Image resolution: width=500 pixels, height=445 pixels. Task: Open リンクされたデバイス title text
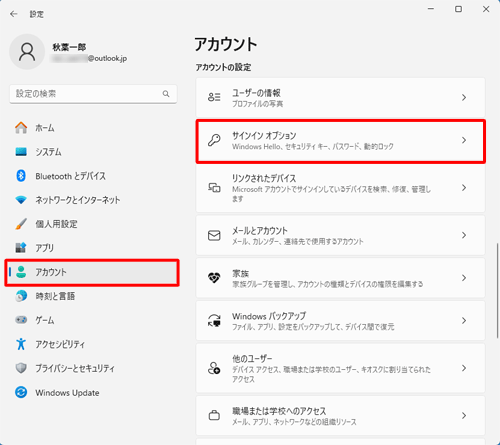tap(264, 178)
